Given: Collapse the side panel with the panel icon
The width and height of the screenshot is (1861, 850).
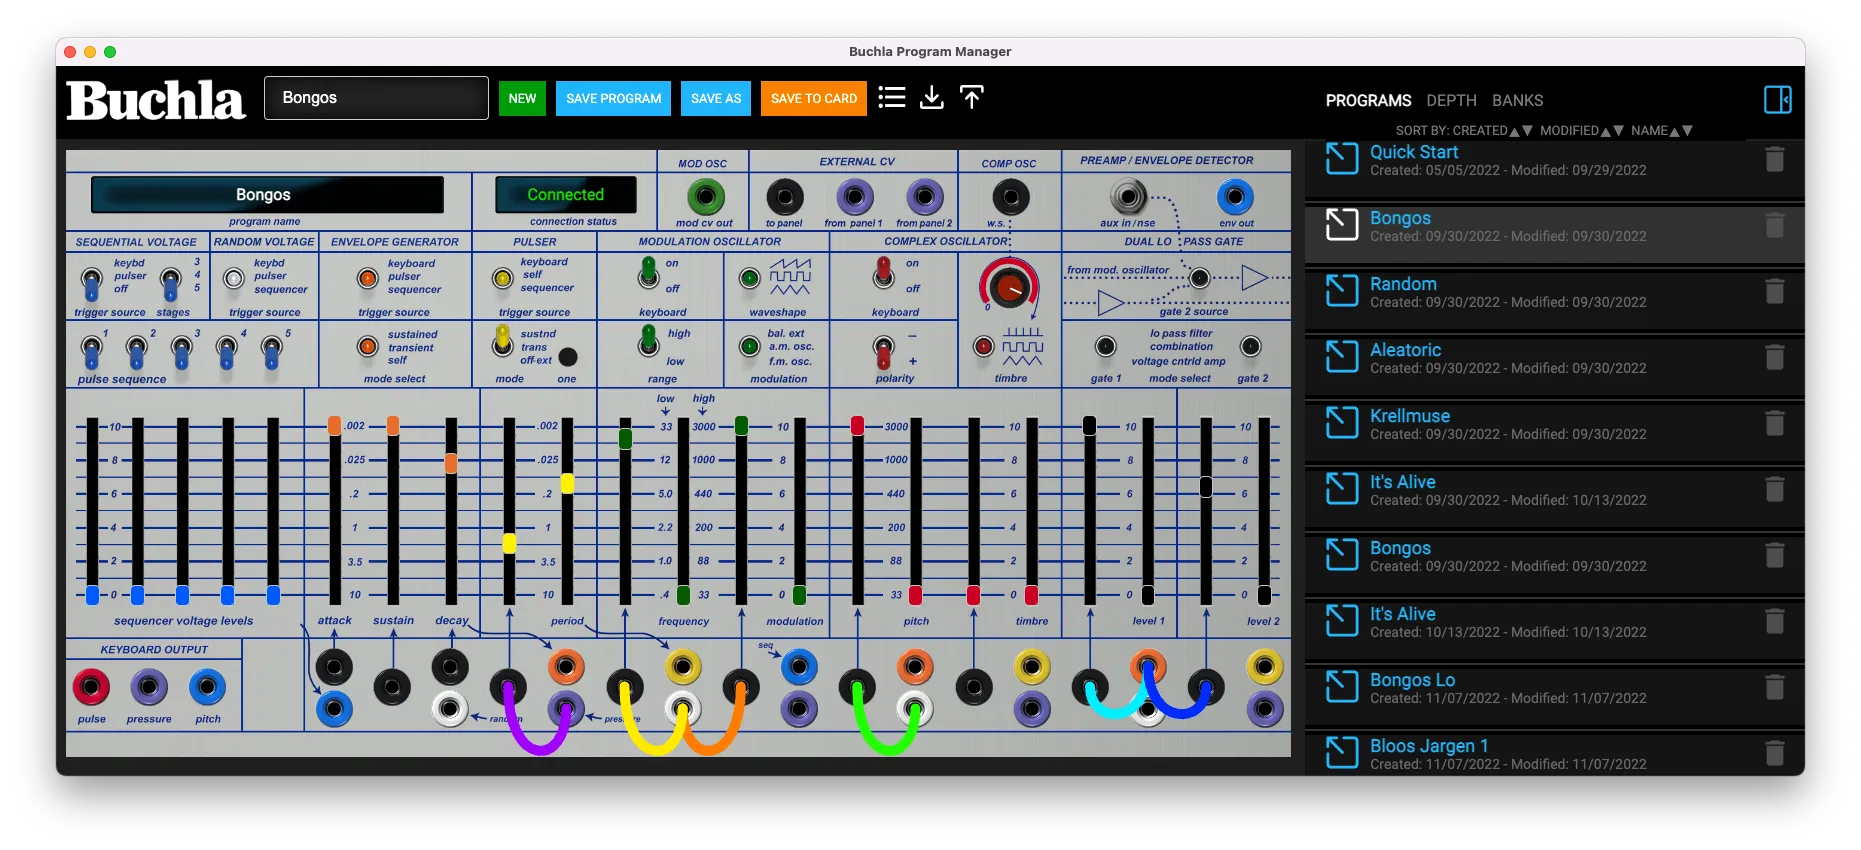Looking at the screenshot, I should click(x=1777, y=99).
